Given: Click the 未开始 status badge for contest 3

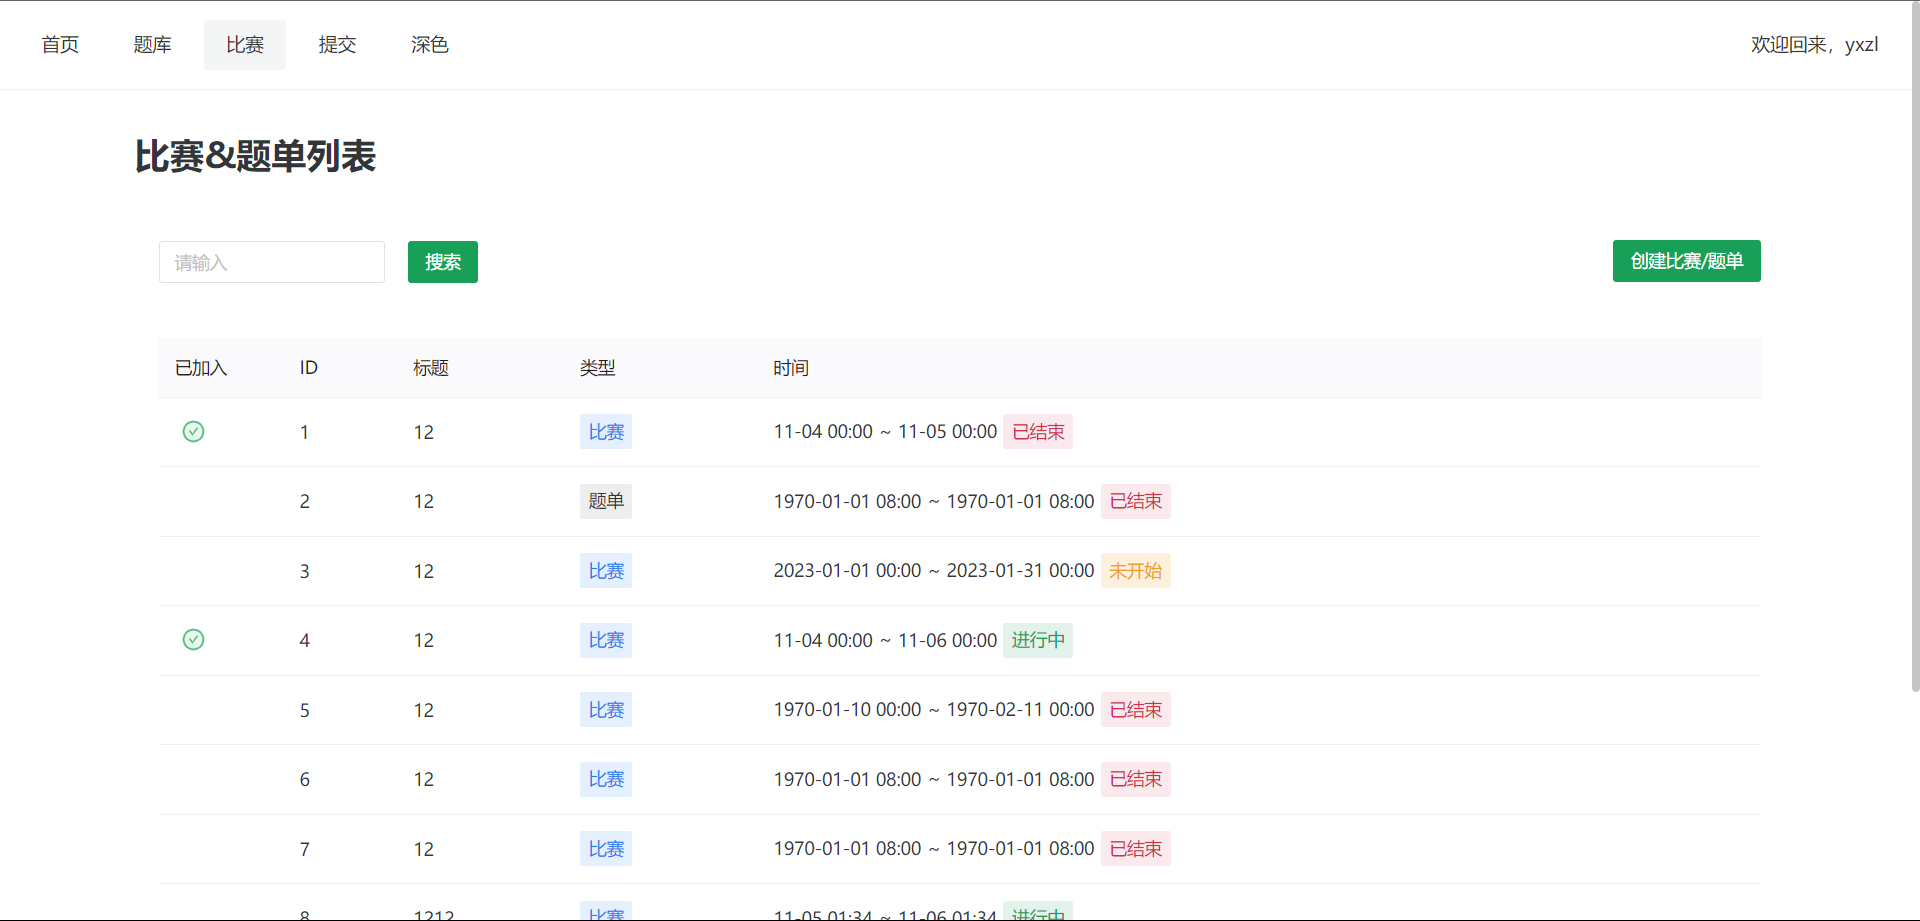Looking at the screenshot, I should click(1135, 571).
